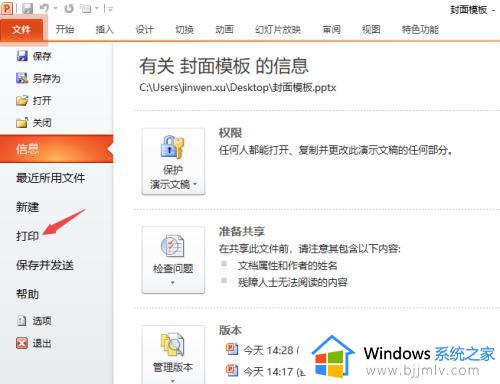Click the 另存为 icon in sidebar
Screen dimensions: 500x384
tap(22, 78)
